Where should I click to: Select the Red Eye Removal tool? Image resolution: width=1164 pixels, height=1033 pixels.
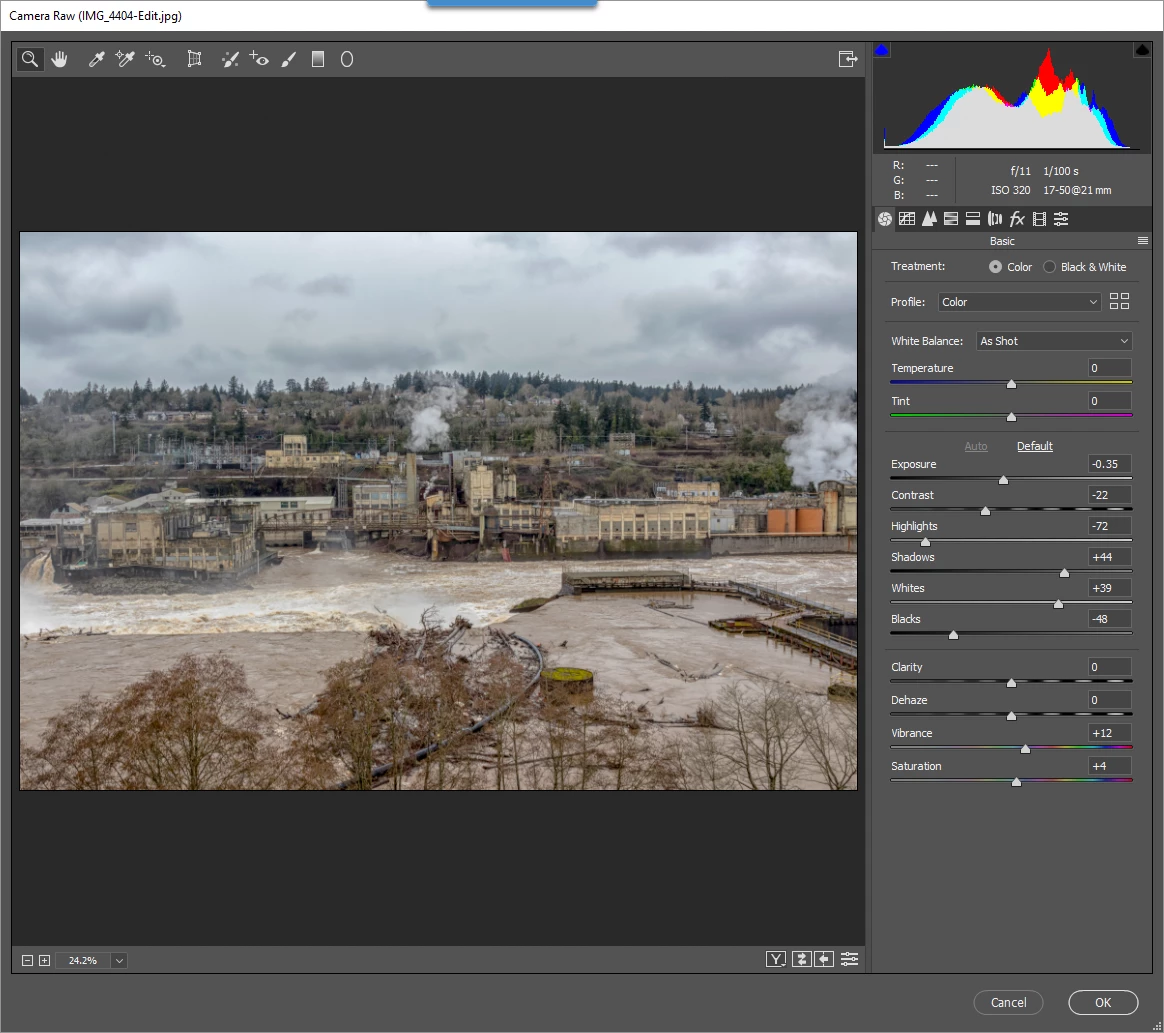(x=259, y=59)
